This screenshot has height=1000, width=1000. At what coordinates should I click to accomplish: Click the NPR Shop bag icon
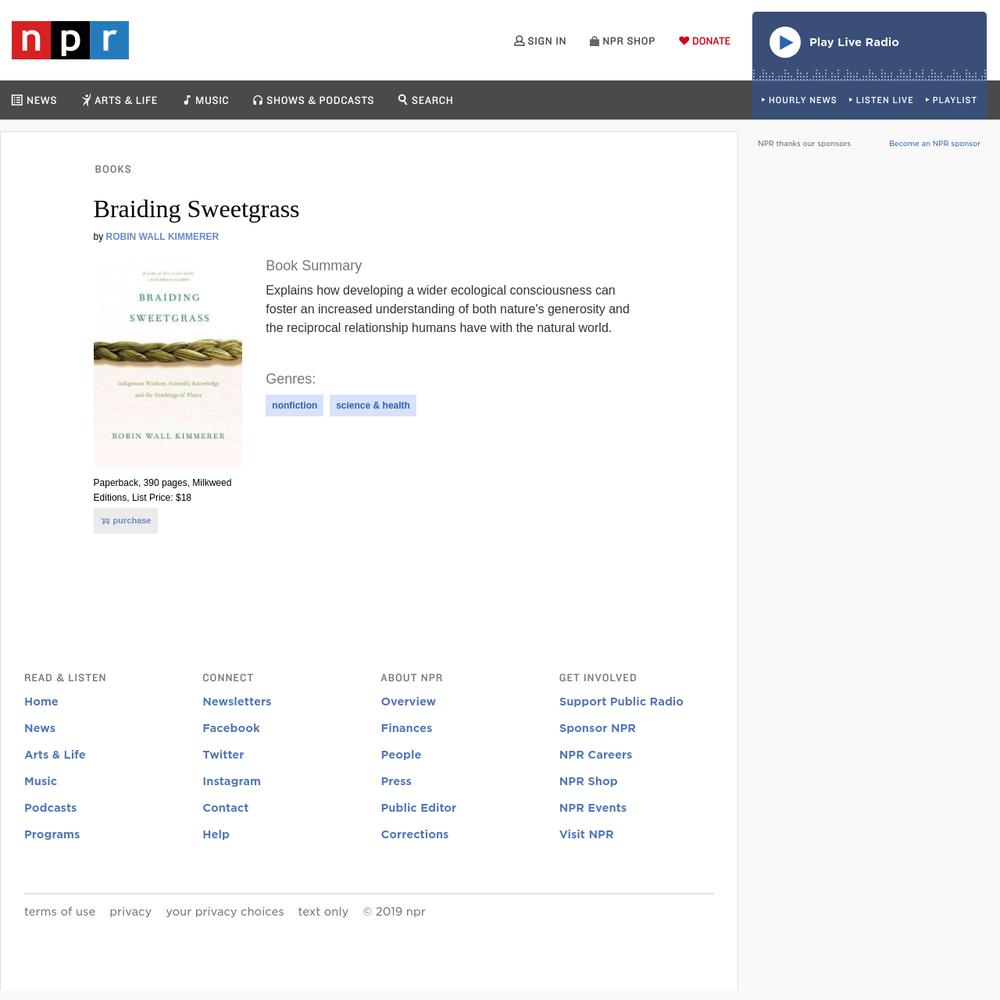click(594, 41)
